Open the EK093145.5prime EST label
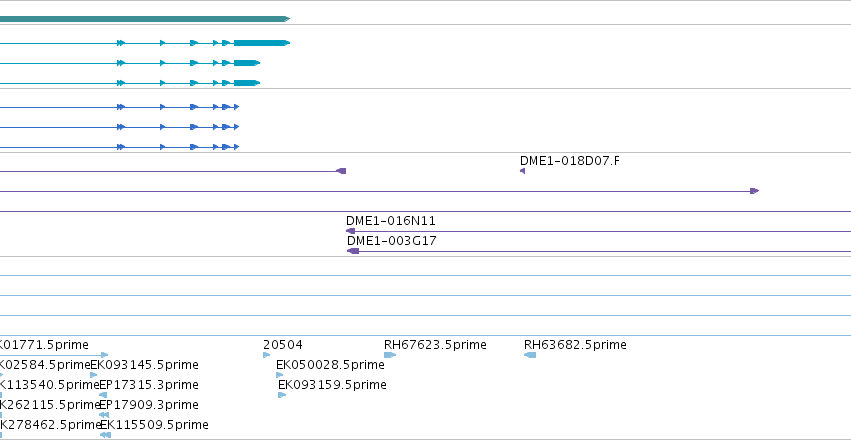Screen dimensions: 851x440 (x=144, y=365)
